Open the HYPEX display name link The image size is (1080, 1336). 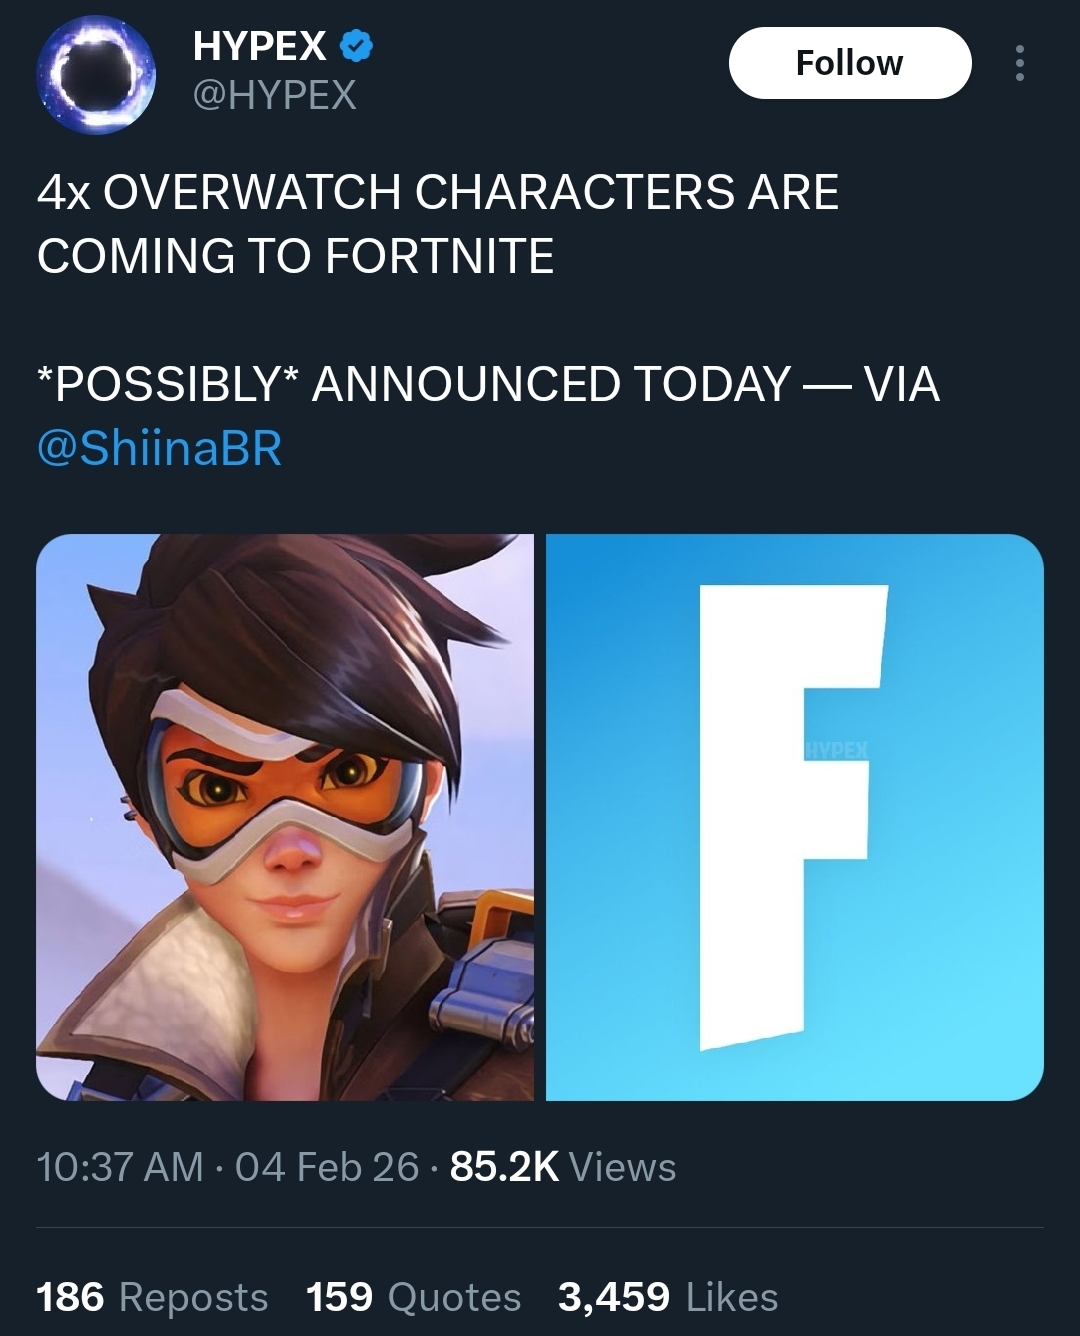tap(259, 46)
